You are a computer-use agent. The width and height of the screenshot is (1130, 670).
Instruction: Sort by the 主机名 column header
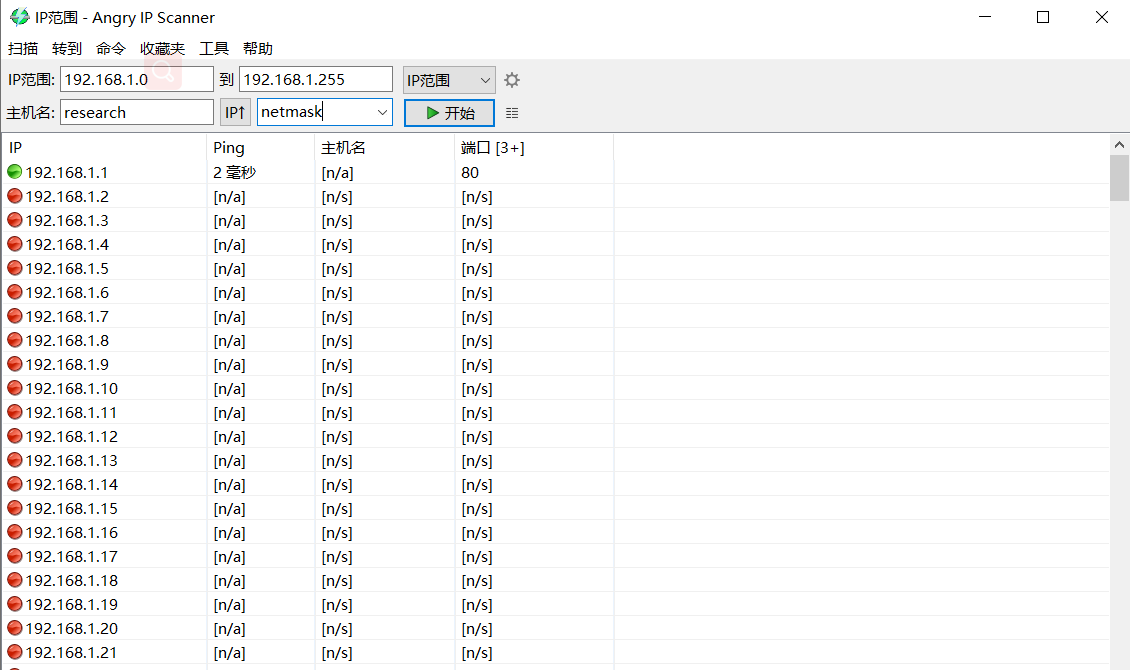(385, 148)
